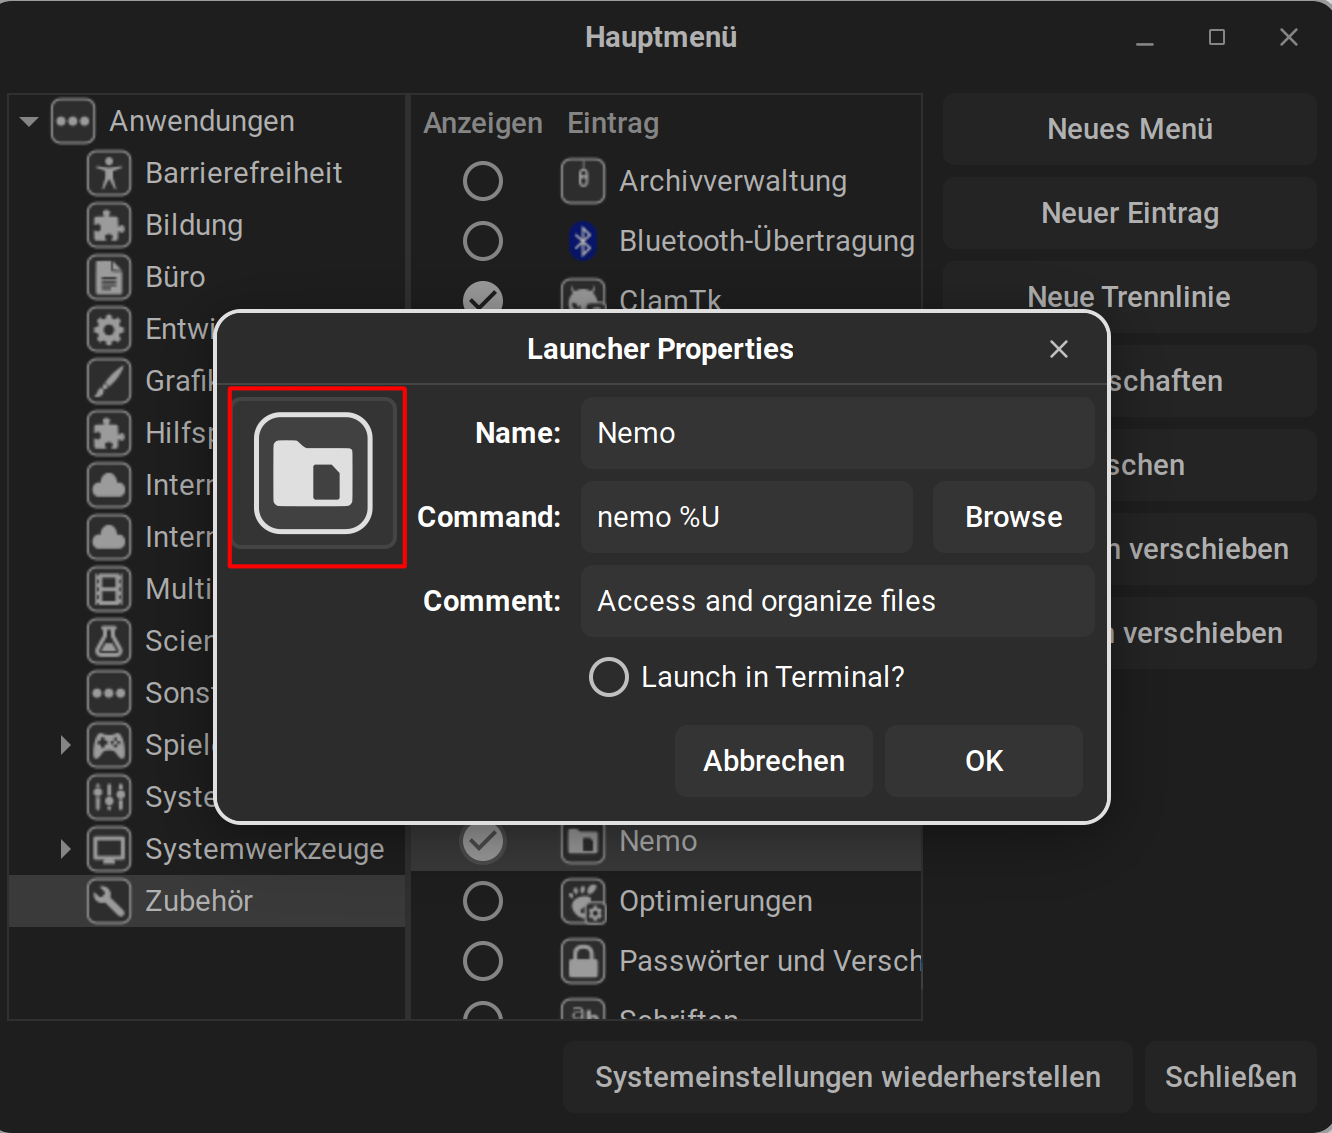Select the Archivverwaltung entry text
The height and width of the screenshot is (1133, 1332).
[733, 181]
